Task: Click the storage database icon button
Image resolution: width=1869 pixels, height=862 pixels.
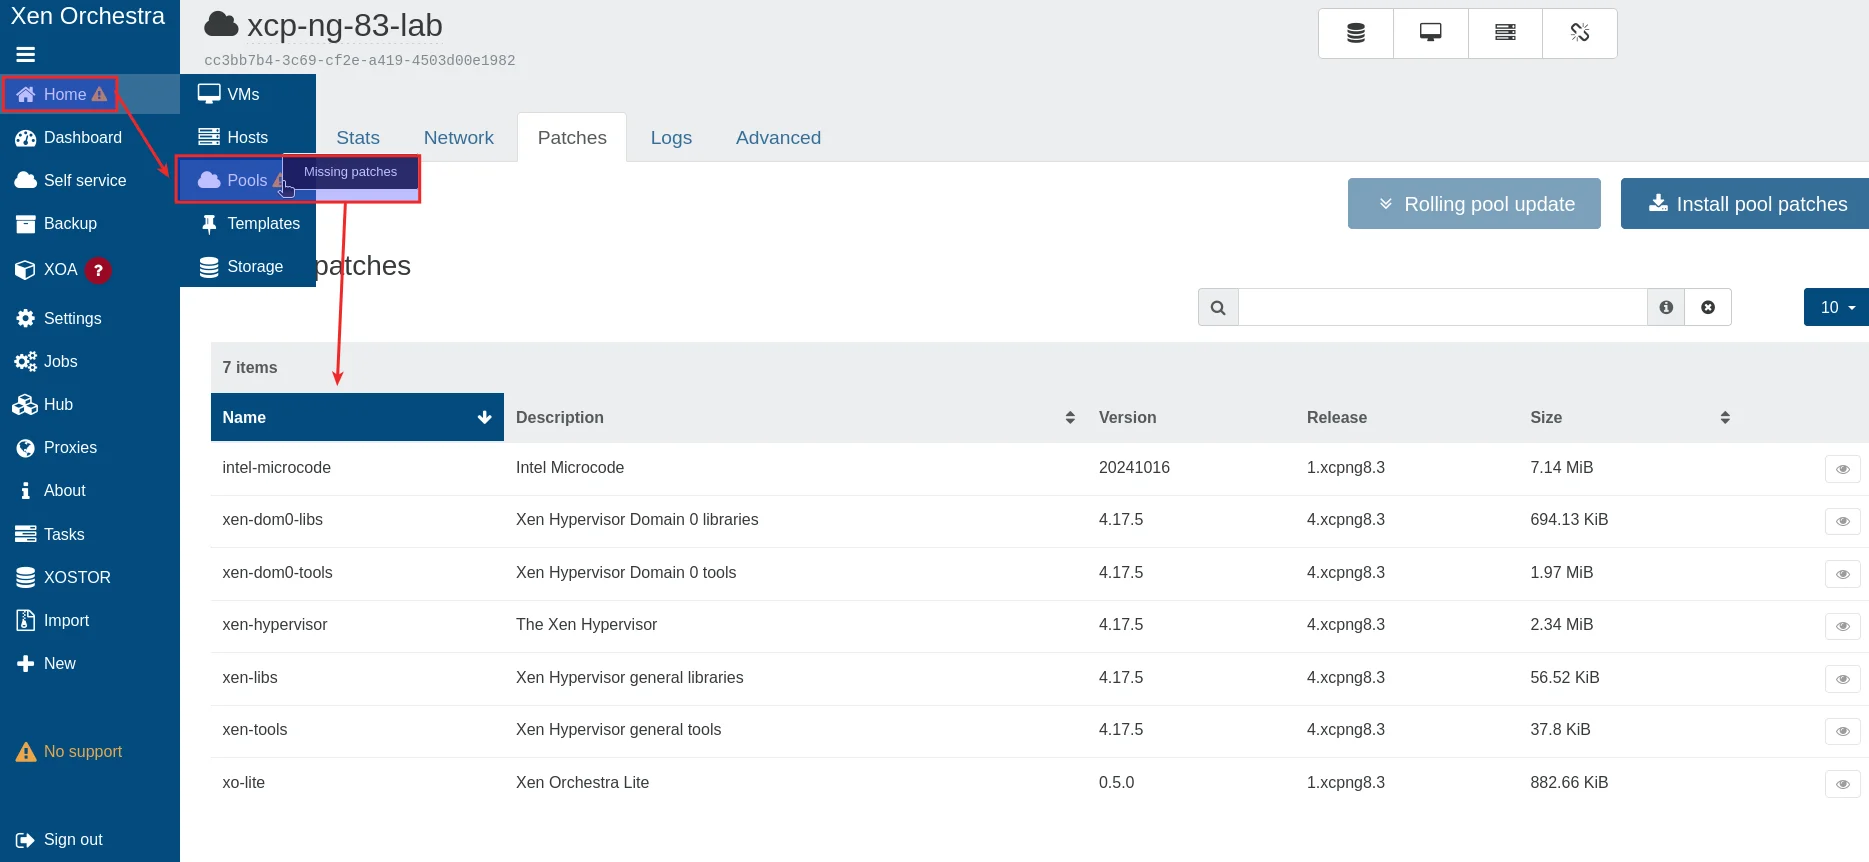Action: click(1356, 34)
